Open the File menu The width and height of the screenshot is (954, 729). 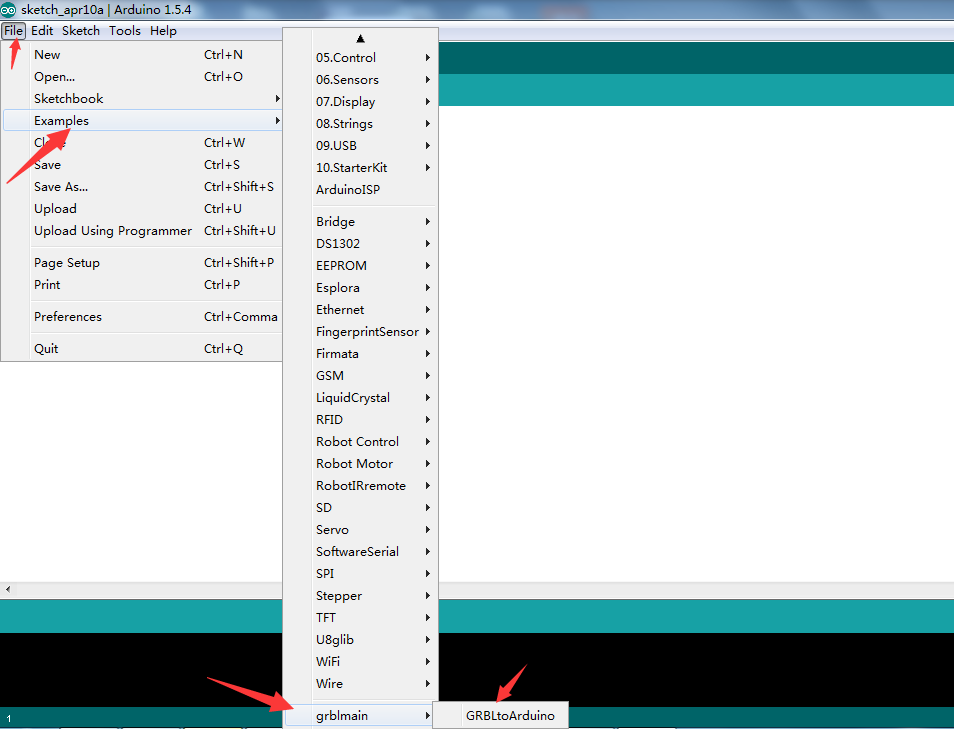[13, 30]
